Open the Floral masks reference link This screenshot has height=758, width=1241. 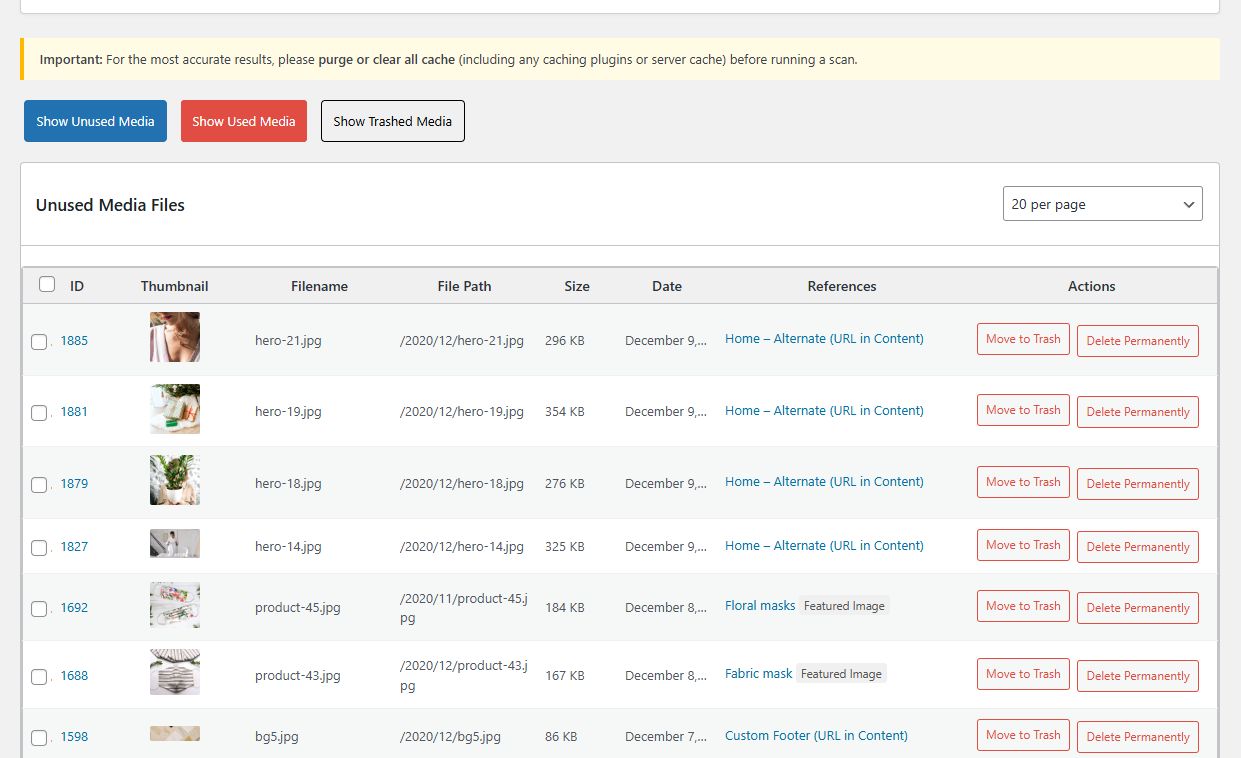click(x=759, y=606)
